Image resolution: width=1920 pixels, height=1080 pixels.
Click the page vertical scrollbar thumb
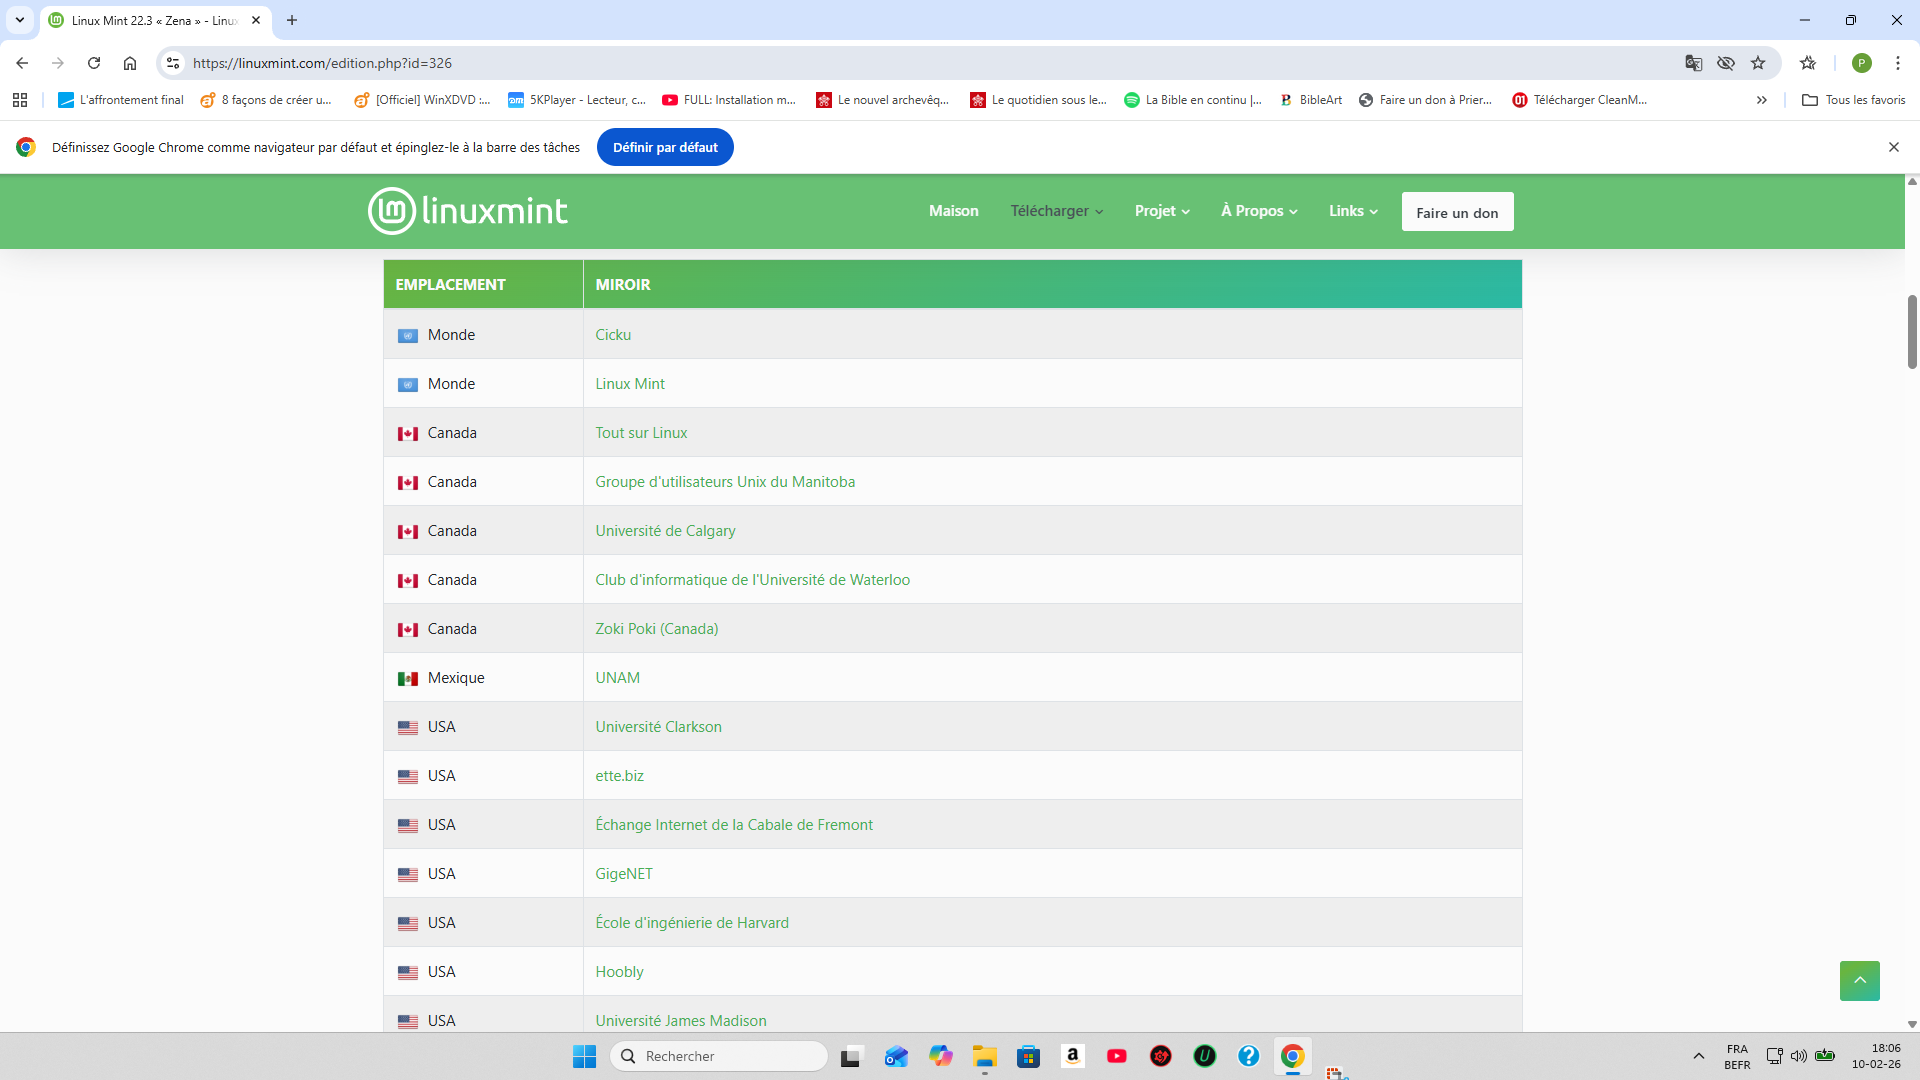coord(1912,331)
